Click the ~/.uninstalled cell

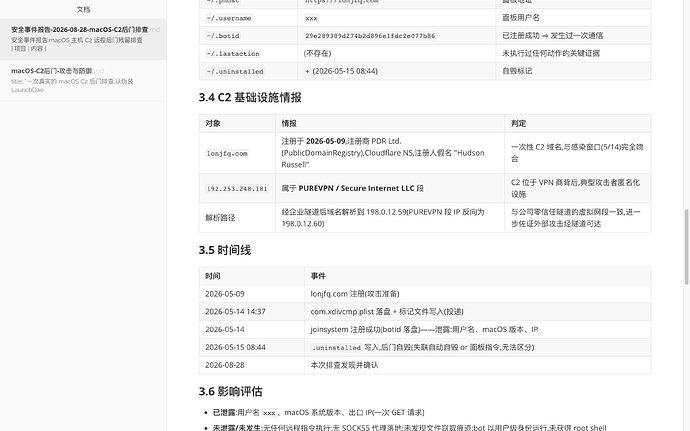click(x=248, y=71)
